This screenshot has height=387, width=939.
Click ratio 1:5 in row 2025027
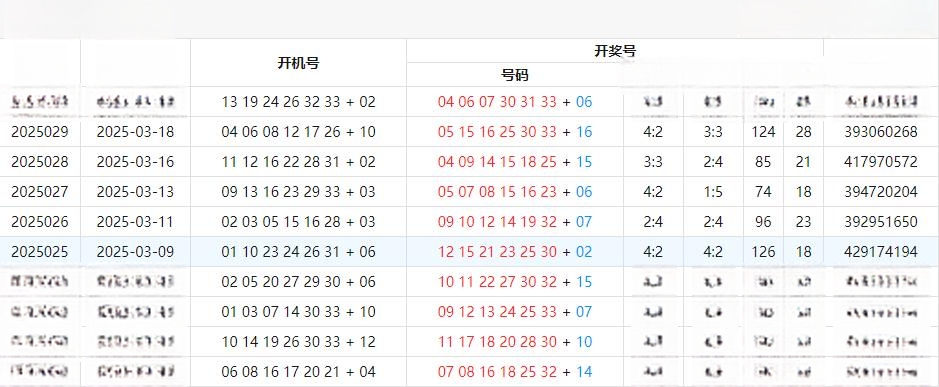tap(713, 192)
